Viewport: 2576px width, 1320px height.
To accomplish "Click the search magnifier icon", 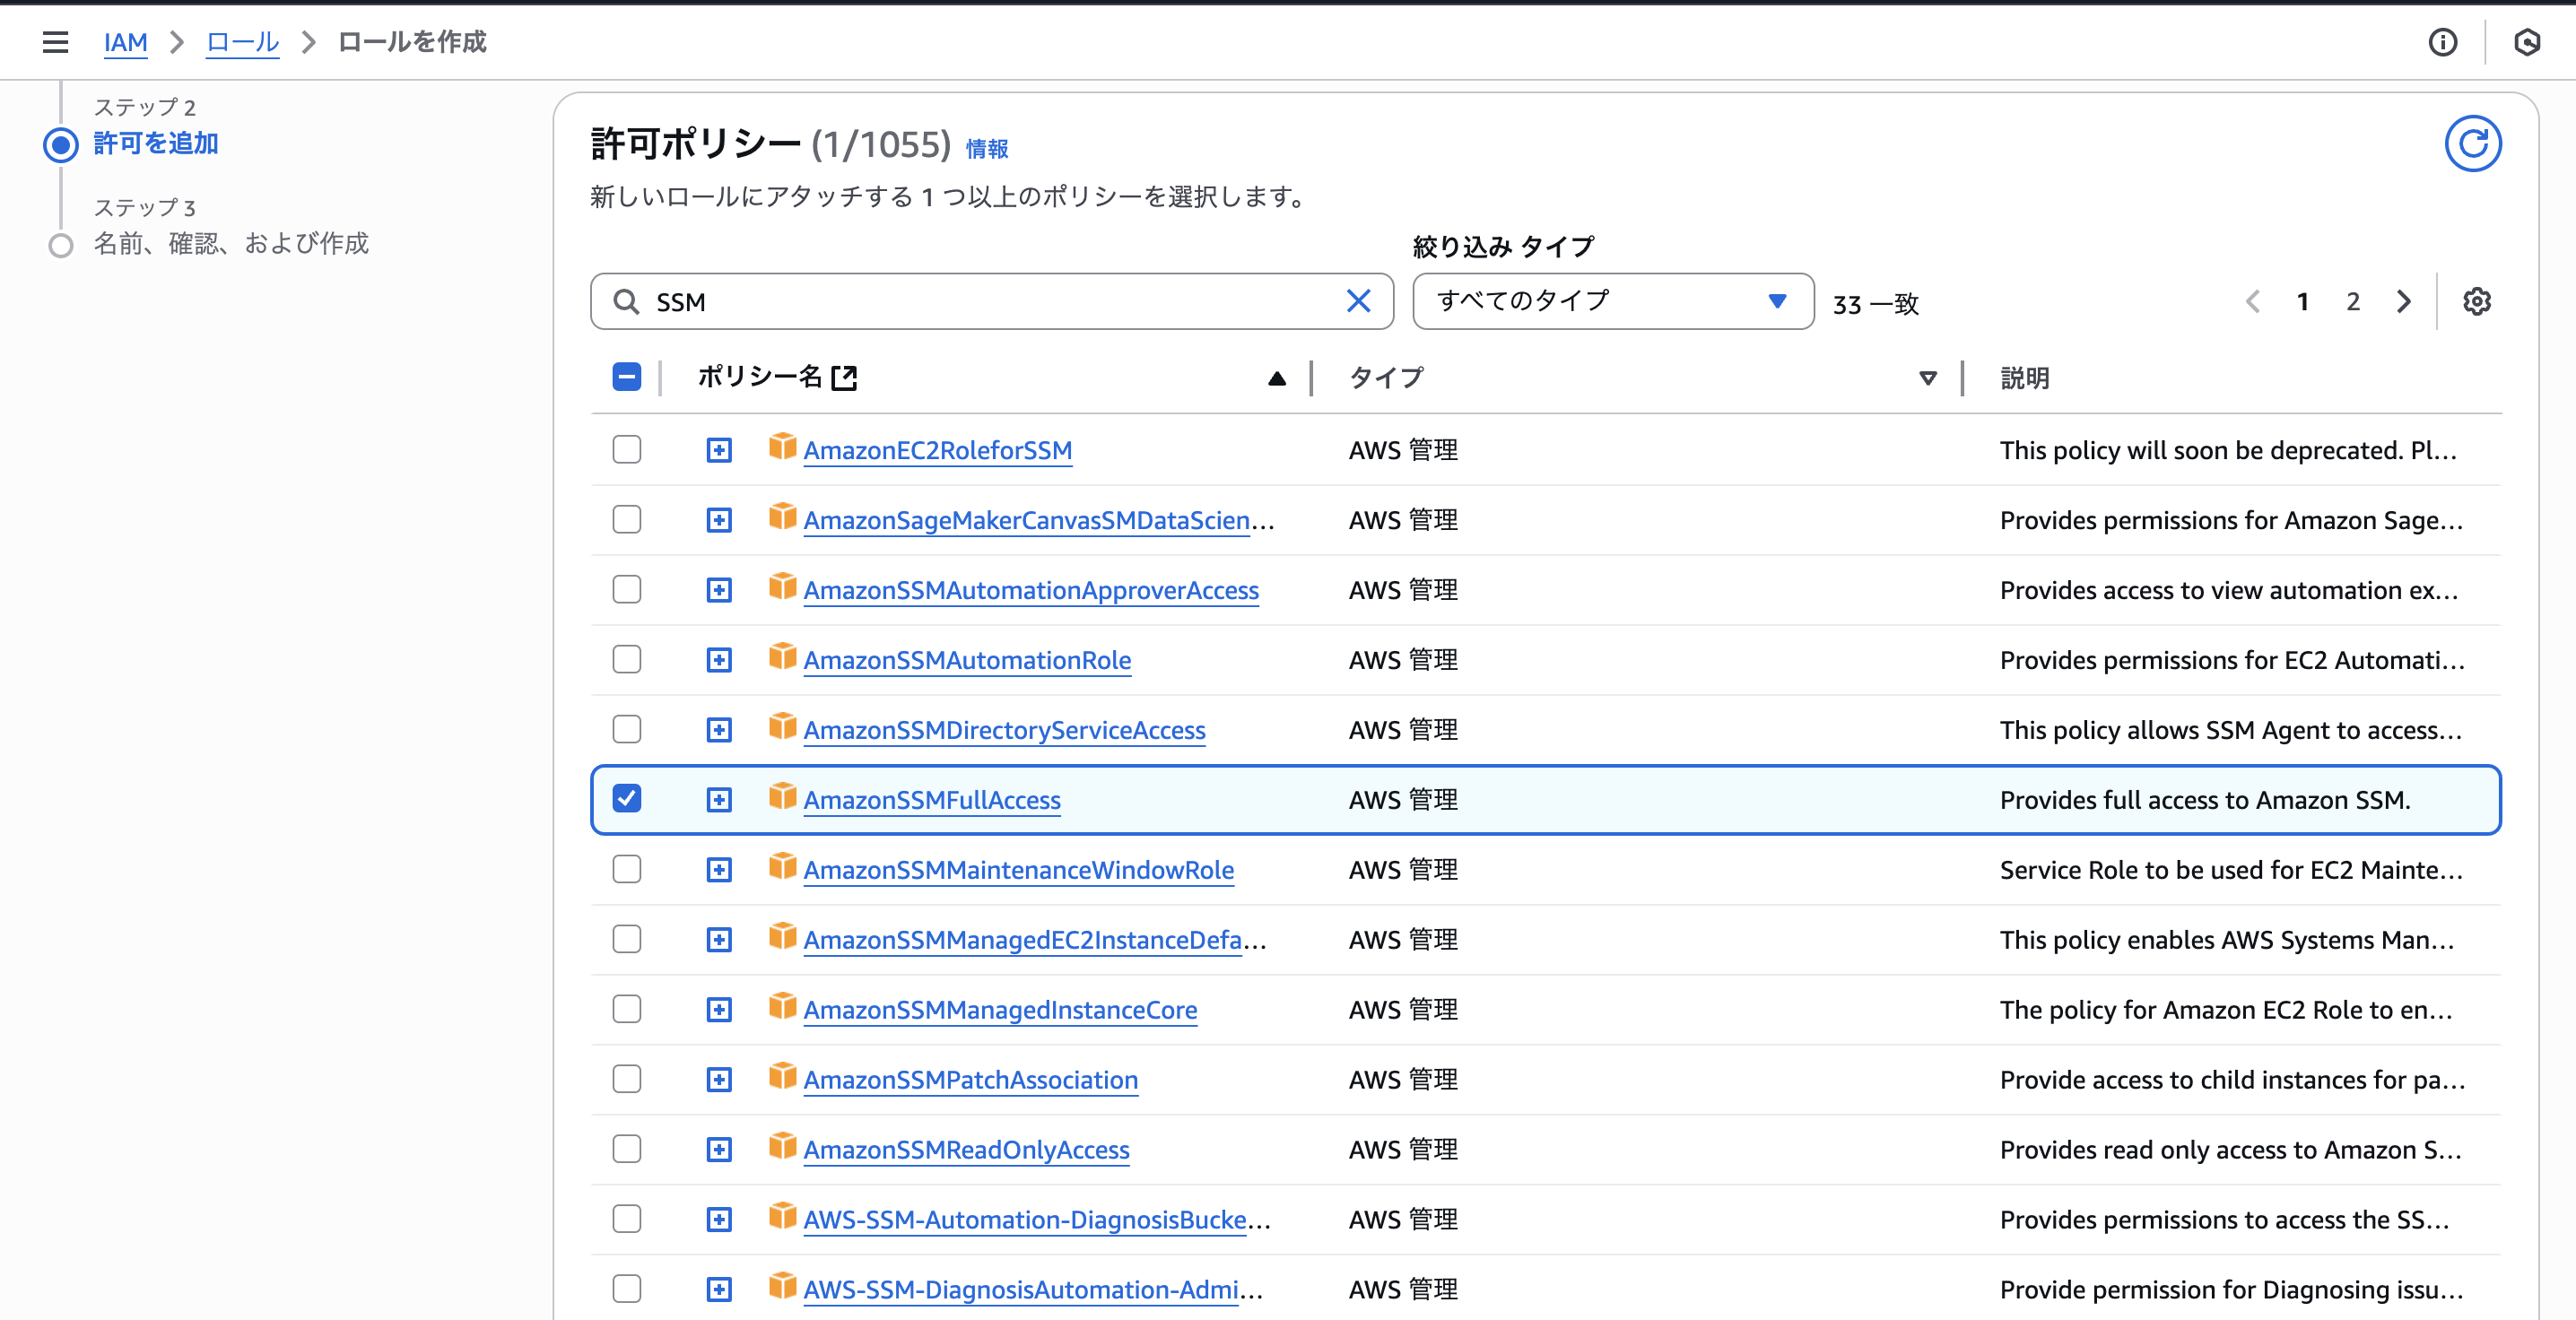I will 626,301.
